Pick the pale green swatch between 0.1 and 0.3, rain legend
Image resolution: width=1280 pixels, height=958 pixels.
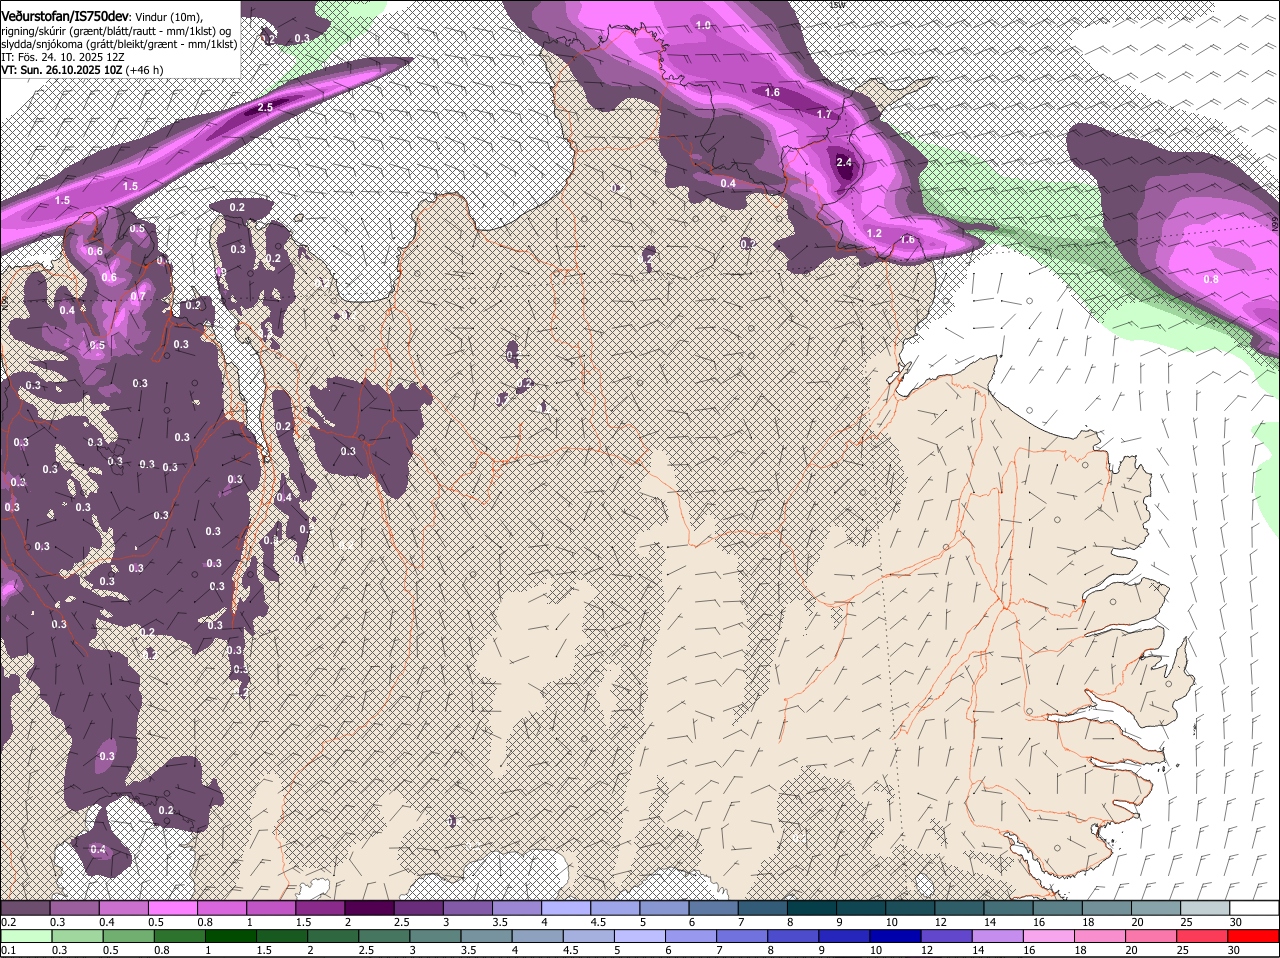(x=26, y=937)
